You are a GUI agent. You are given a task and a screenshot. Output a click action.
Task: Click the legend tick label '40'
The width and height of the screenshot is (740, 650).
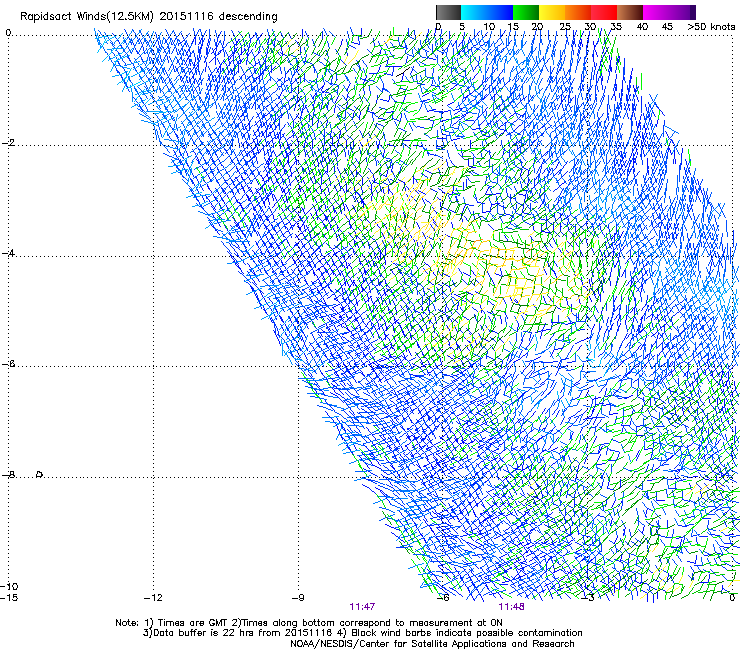(642, 27)
